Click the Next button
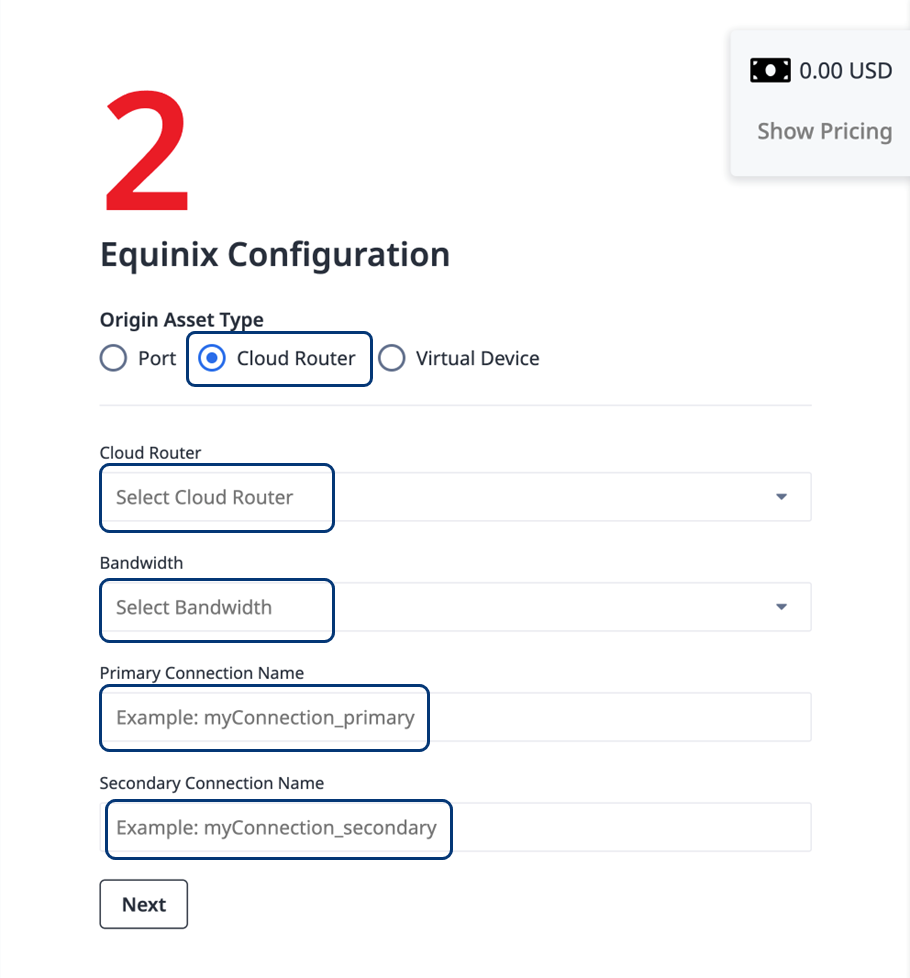 (x=143, y=904)
